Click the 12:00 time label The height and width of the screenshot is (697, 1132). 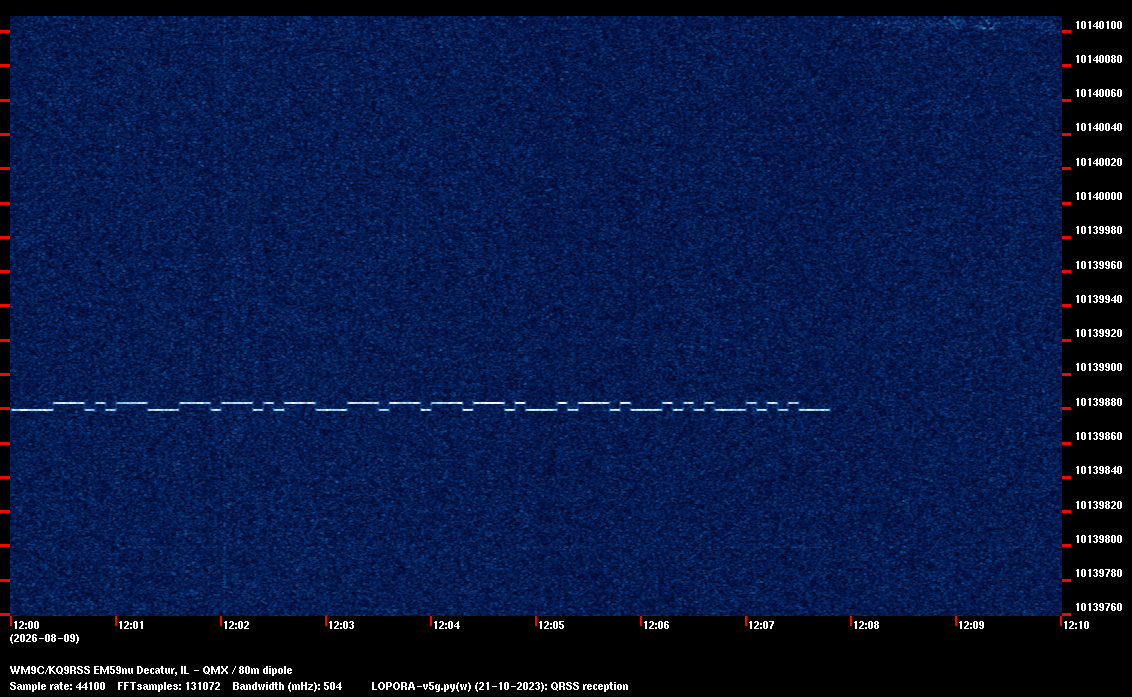[x=26, y=625]
